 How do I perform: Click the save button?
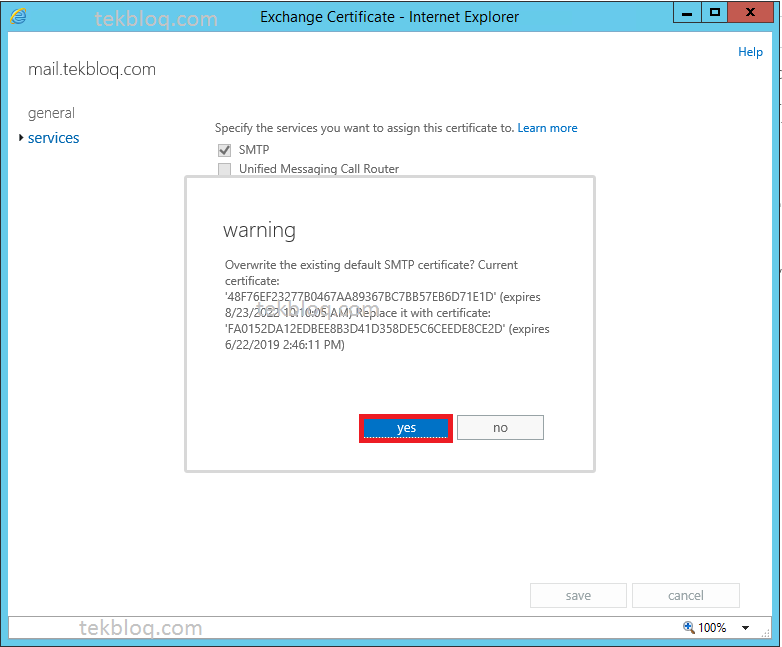[578, 596]
